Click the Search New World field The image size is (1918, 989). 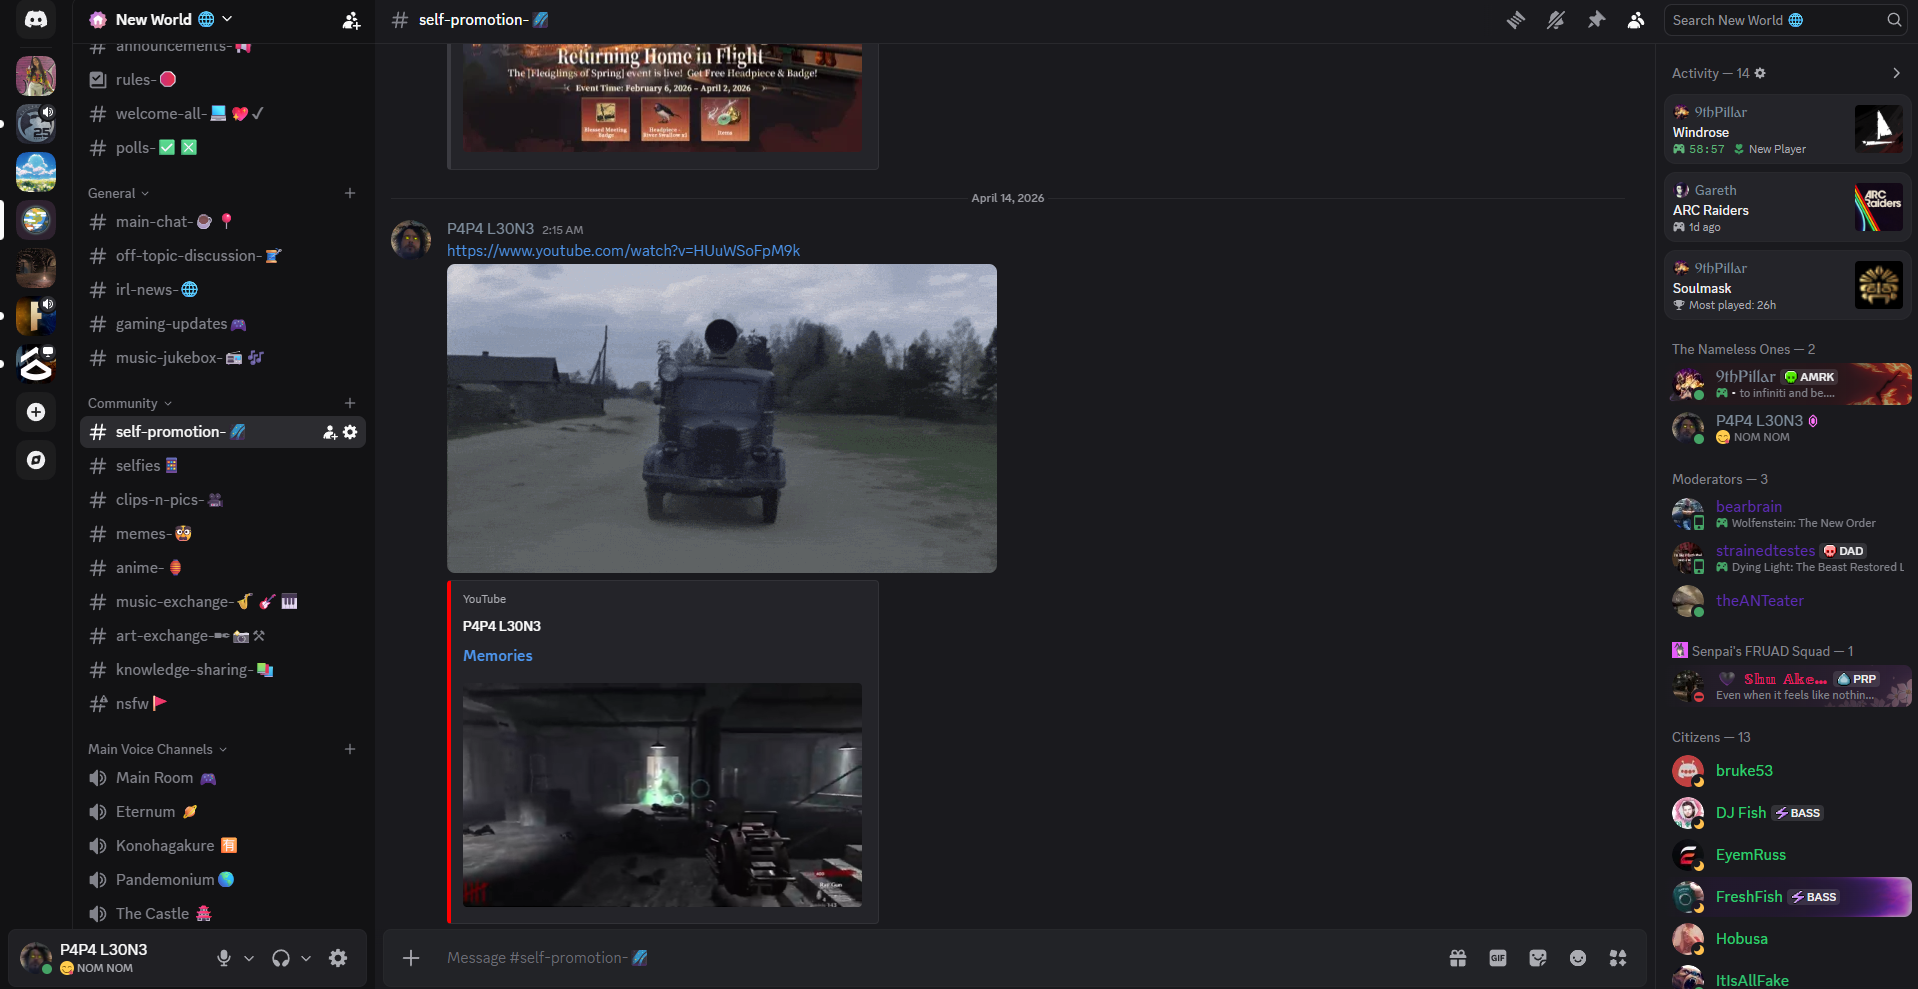tap(1785, 20)
